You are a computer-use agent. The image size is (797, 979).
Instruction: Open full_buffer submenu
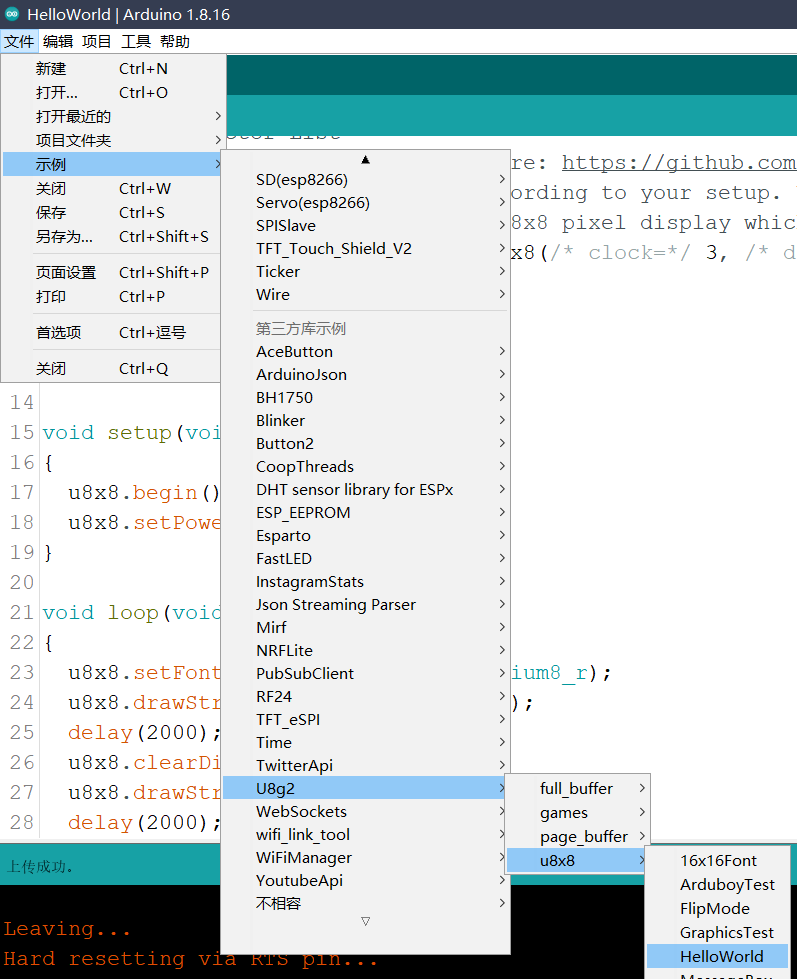577,789
